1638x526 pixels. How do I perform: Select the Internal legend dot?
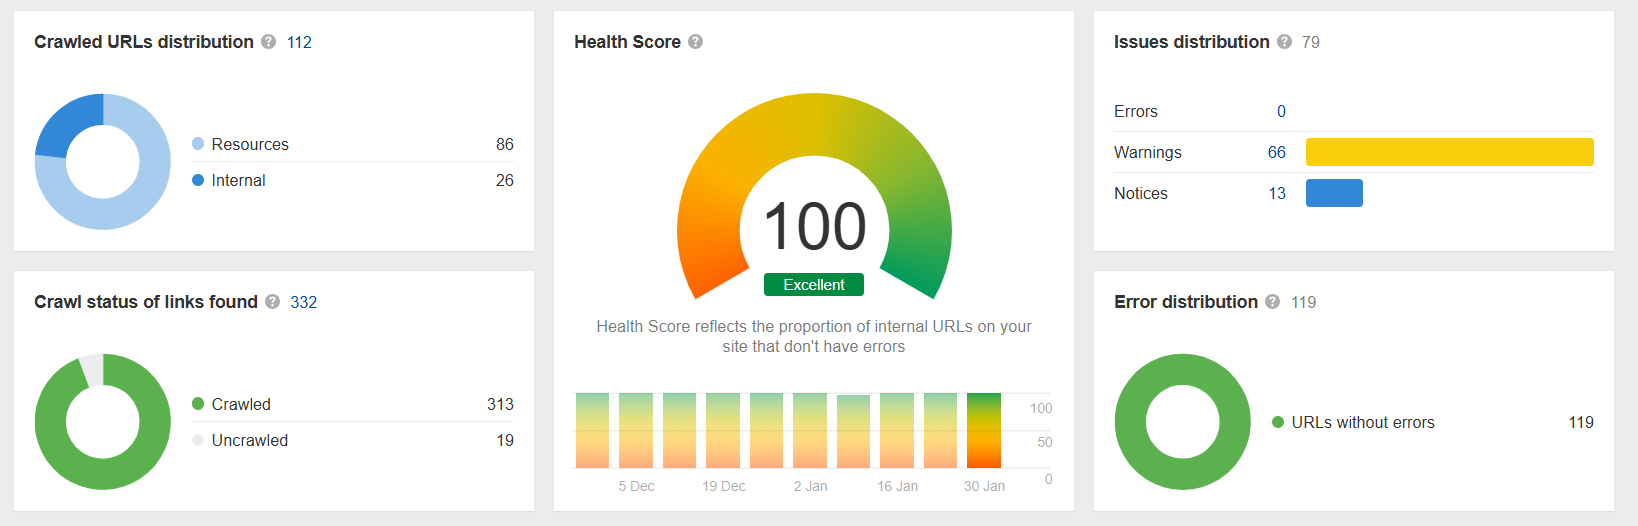click(198, 180)
